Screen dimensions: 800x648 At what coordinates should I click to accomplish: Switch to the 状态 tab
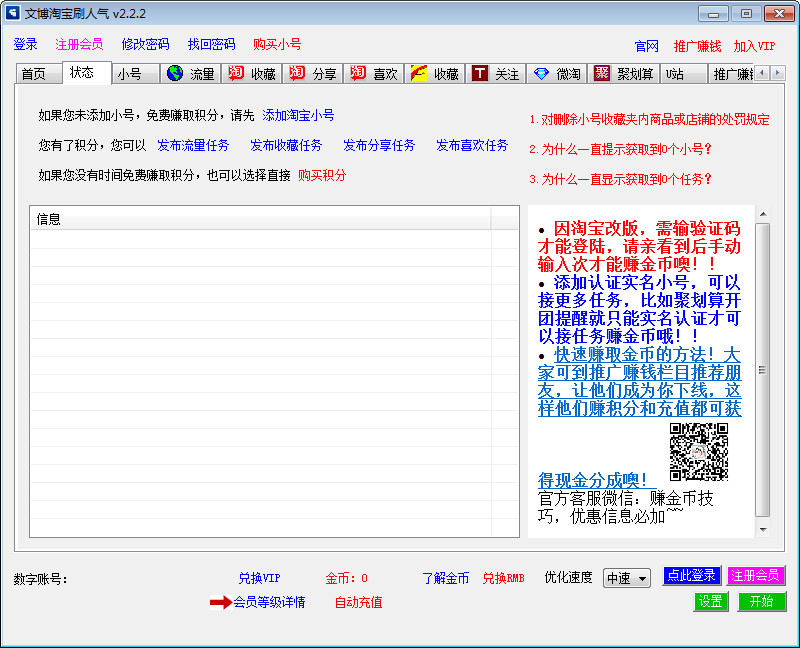[87, 72]
